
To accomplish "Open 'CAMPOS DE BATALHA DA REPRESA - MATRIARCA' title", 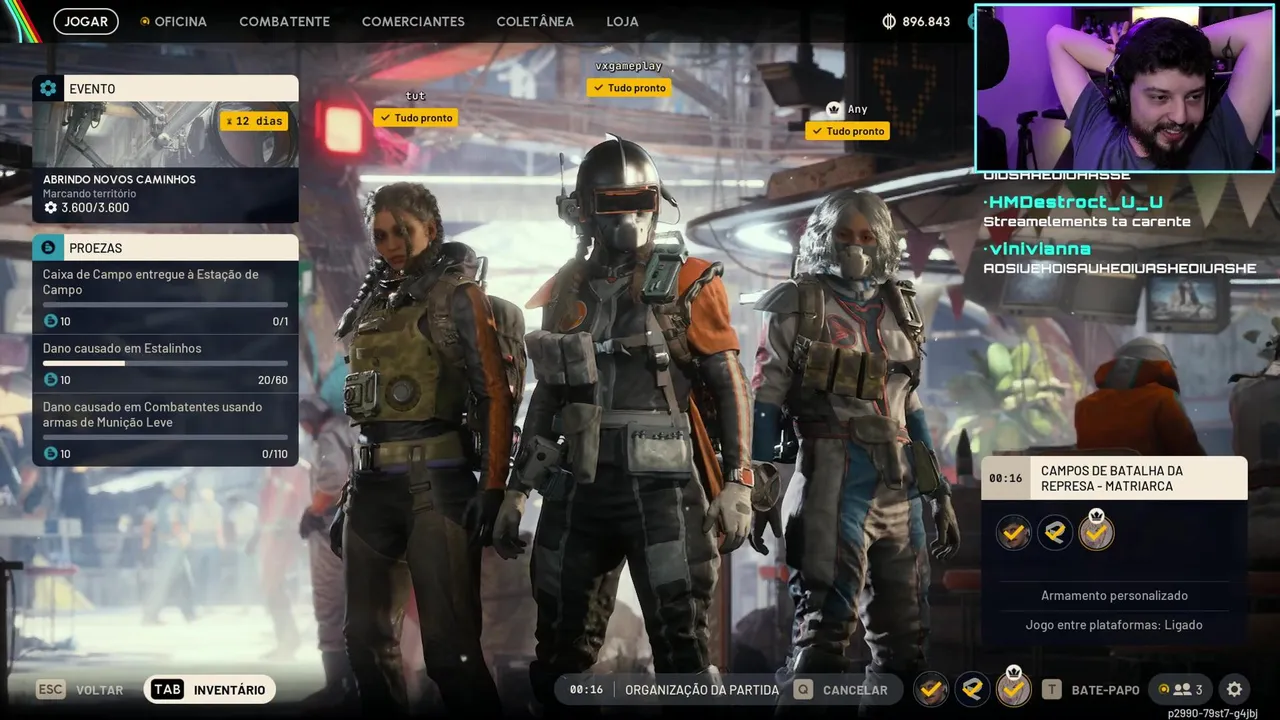I will tap(1111, 478).
